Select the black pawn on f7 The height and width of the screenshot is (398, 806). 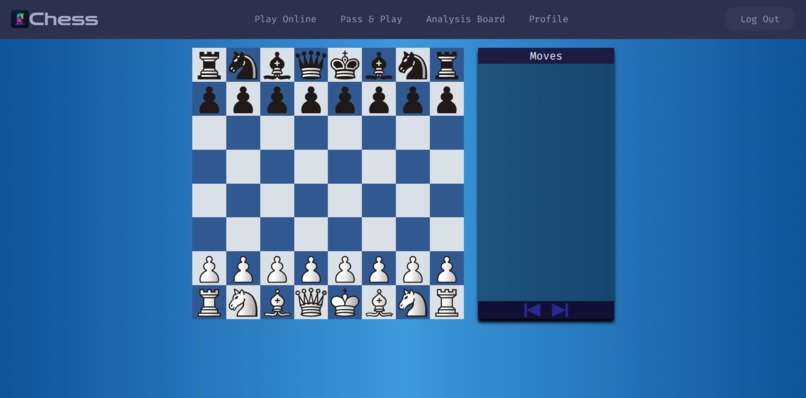click(379, 99)
